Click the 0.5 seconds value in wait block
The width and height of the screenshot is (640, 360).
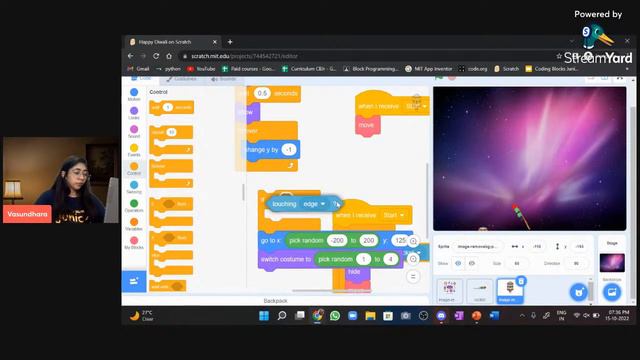(262, 93)
